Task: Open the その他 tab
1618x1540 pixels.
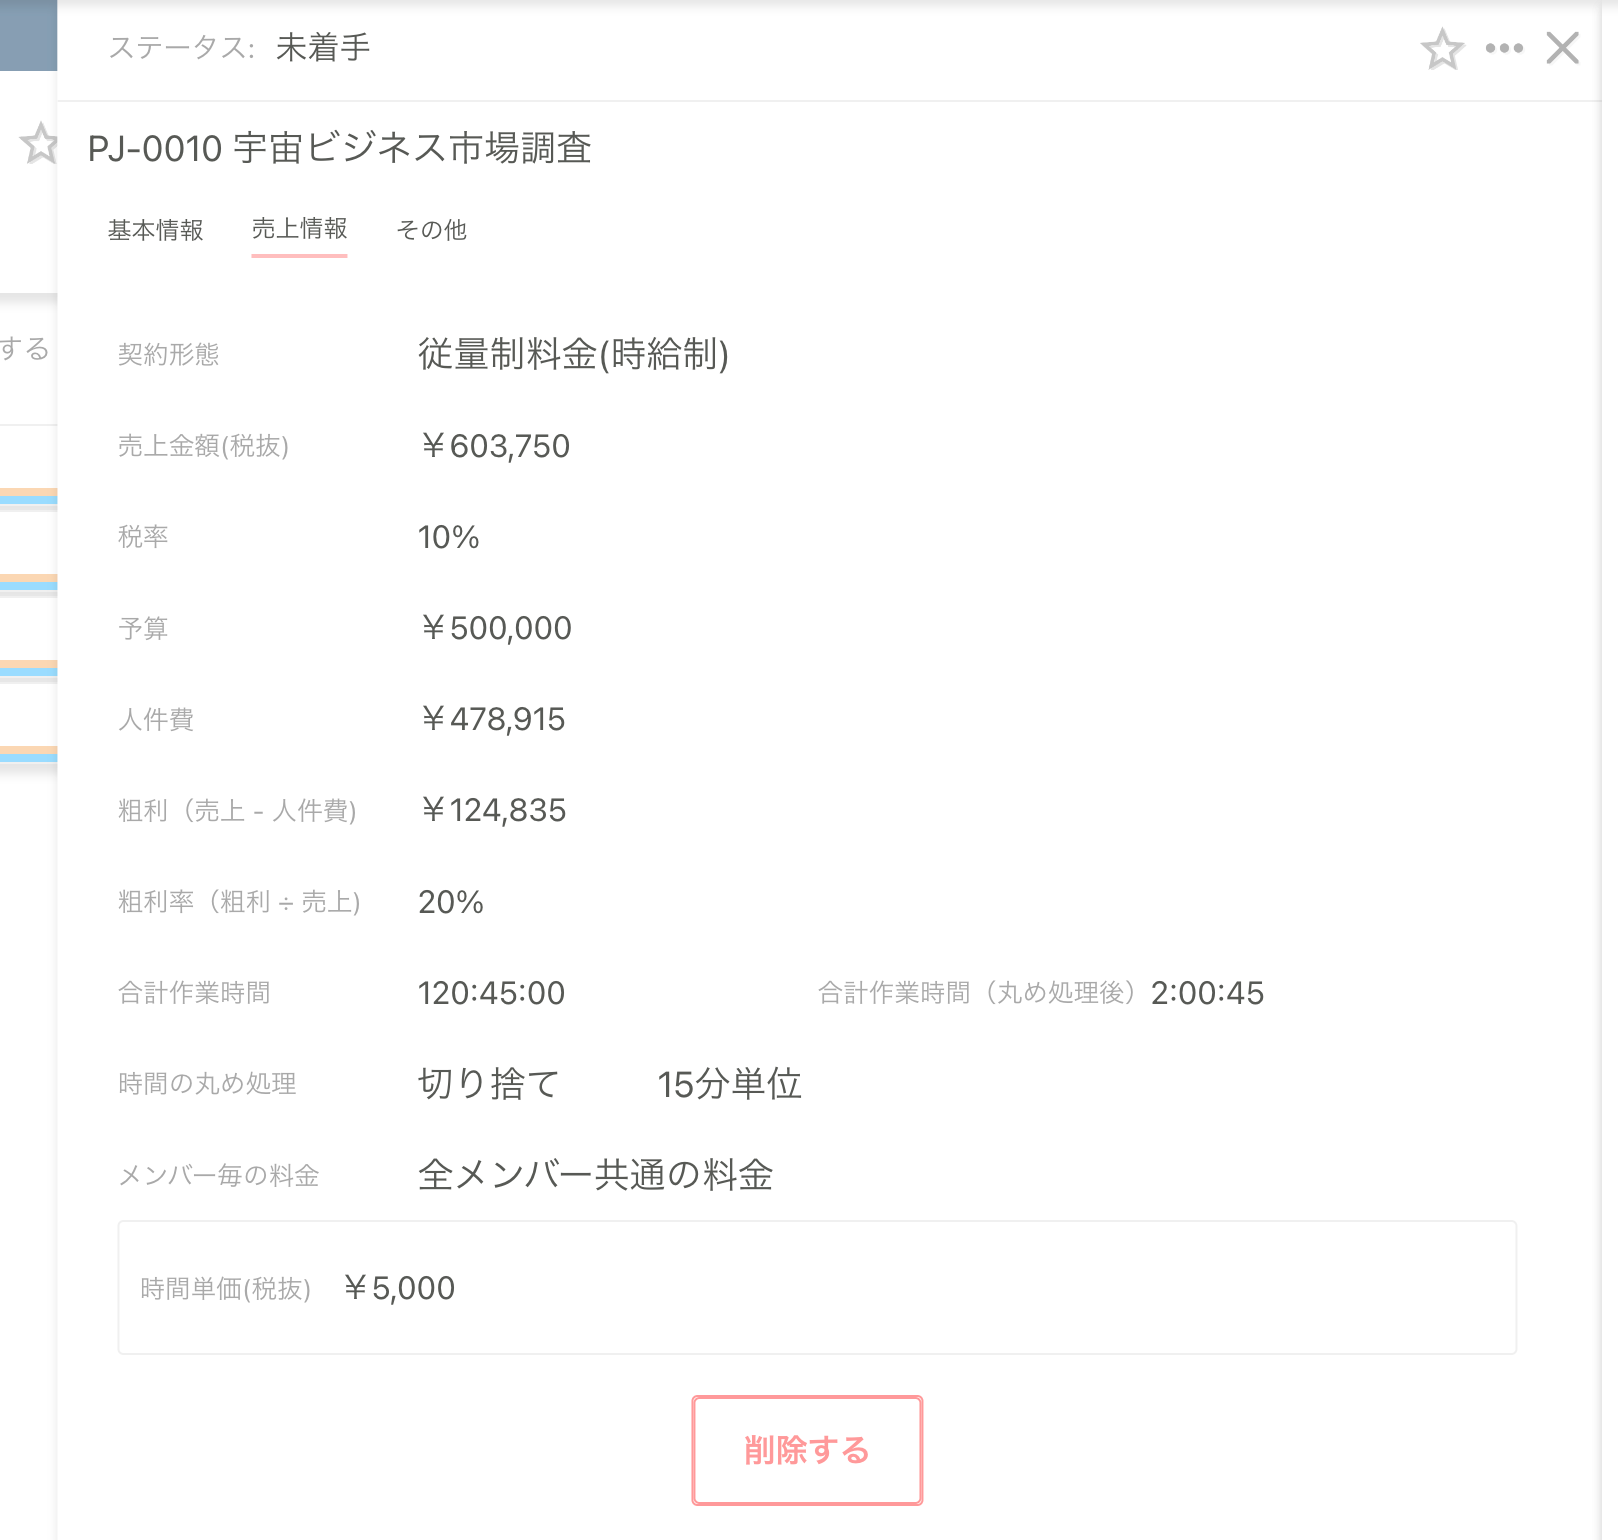Action: [x=433, y=230]
